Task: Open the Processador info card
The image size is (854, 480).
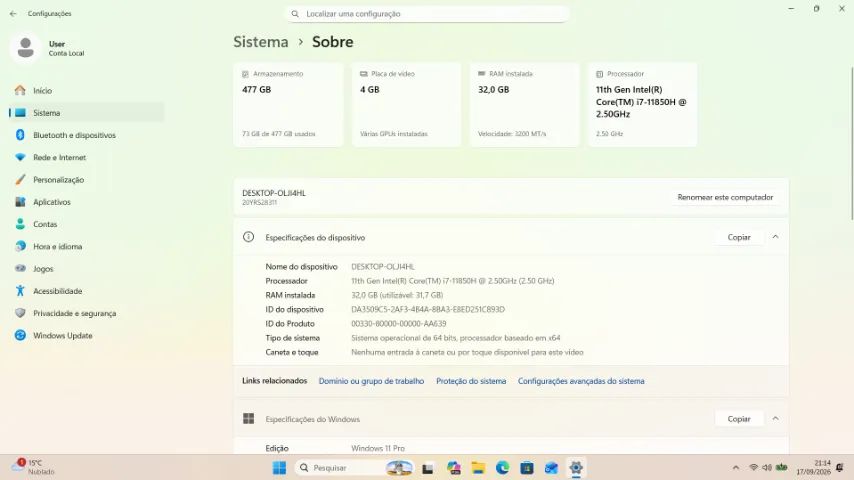Action: [x=643, y=105]
